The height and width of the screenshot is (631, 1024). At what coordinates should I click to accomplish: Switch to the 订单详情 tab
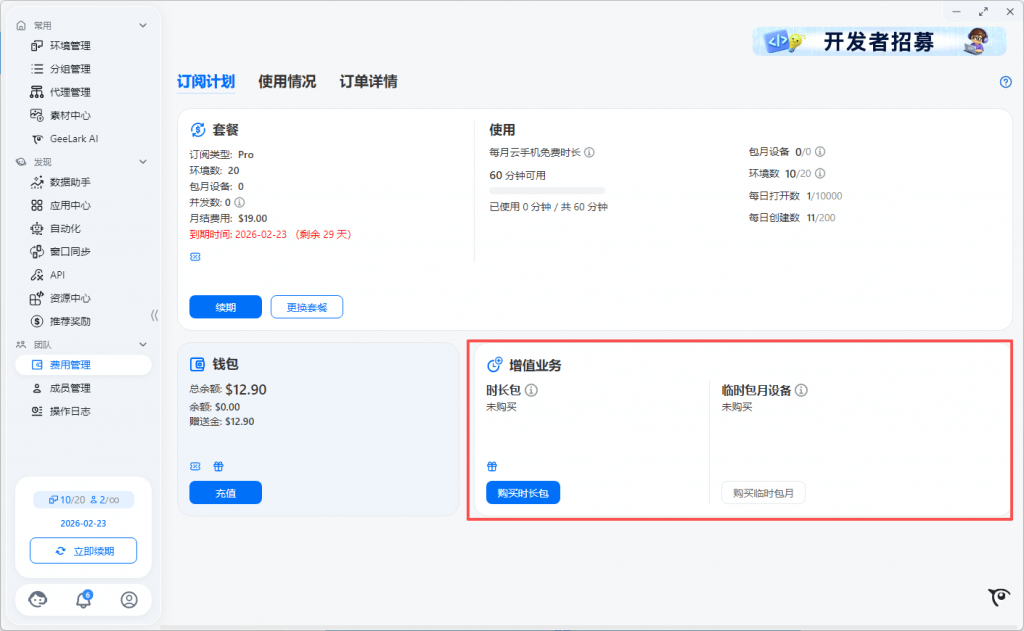(368, 82)
